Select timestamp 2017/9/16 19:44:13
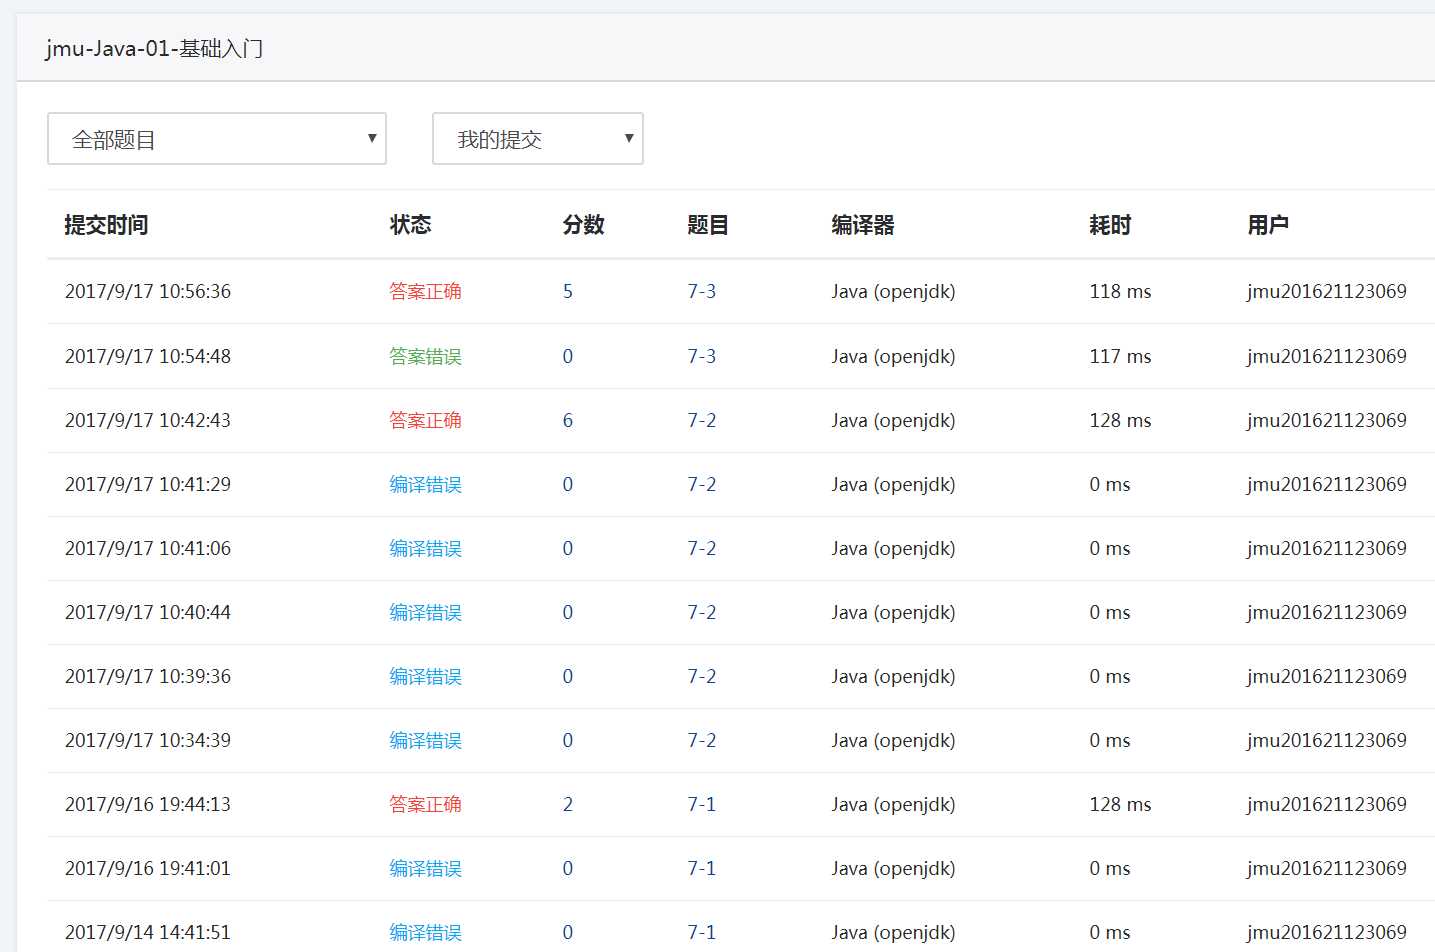The width and height of the screenshot is (1435, 952). (148, 804)
